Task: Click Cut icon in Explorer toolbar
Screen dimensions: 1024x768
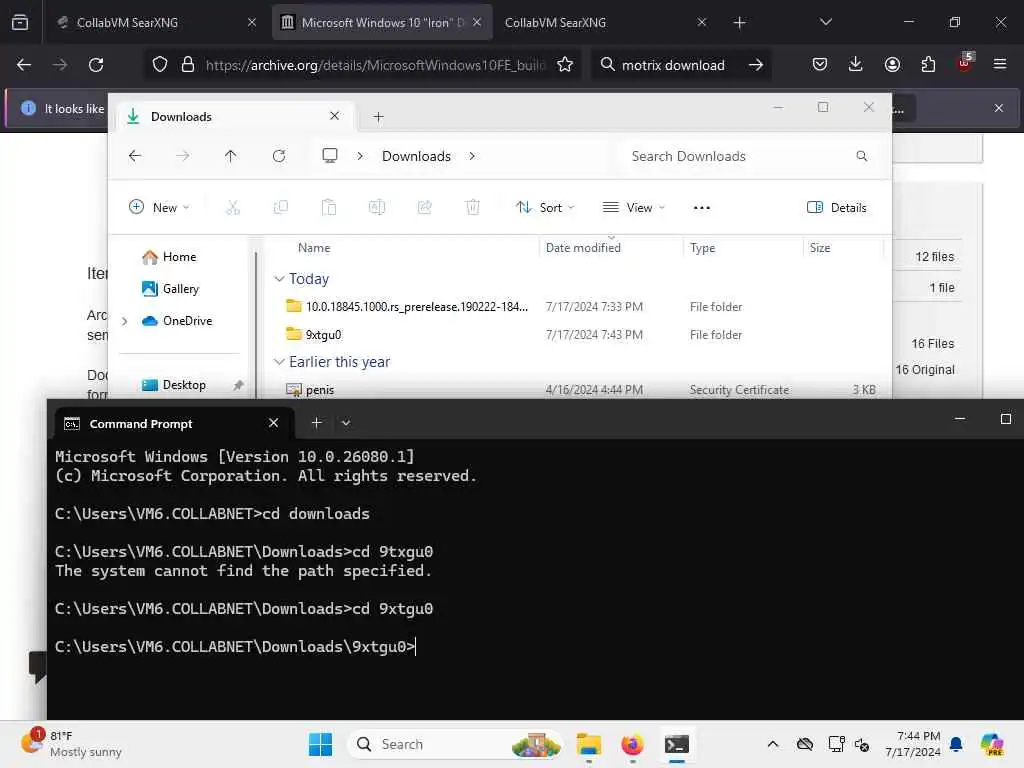Action: click(x=232, y=207)
